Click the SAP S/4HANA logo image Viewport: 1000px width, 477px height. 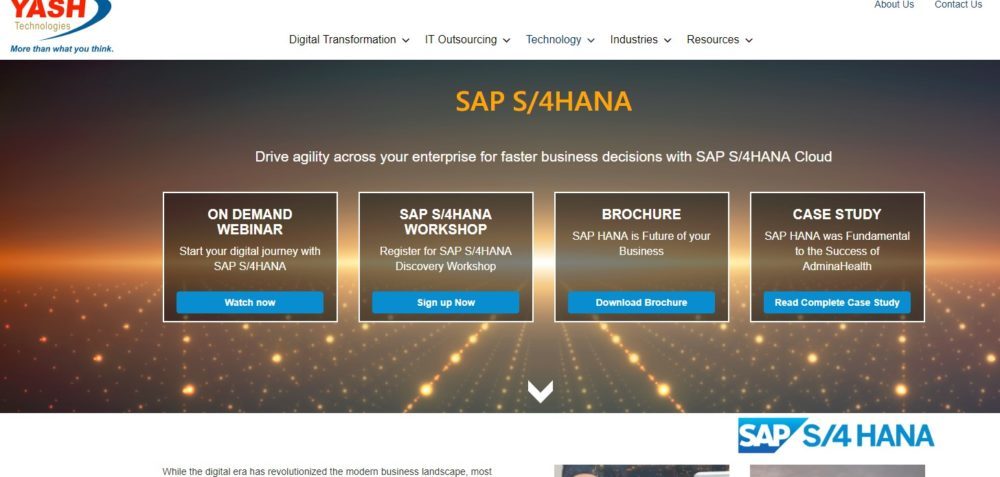836,436
